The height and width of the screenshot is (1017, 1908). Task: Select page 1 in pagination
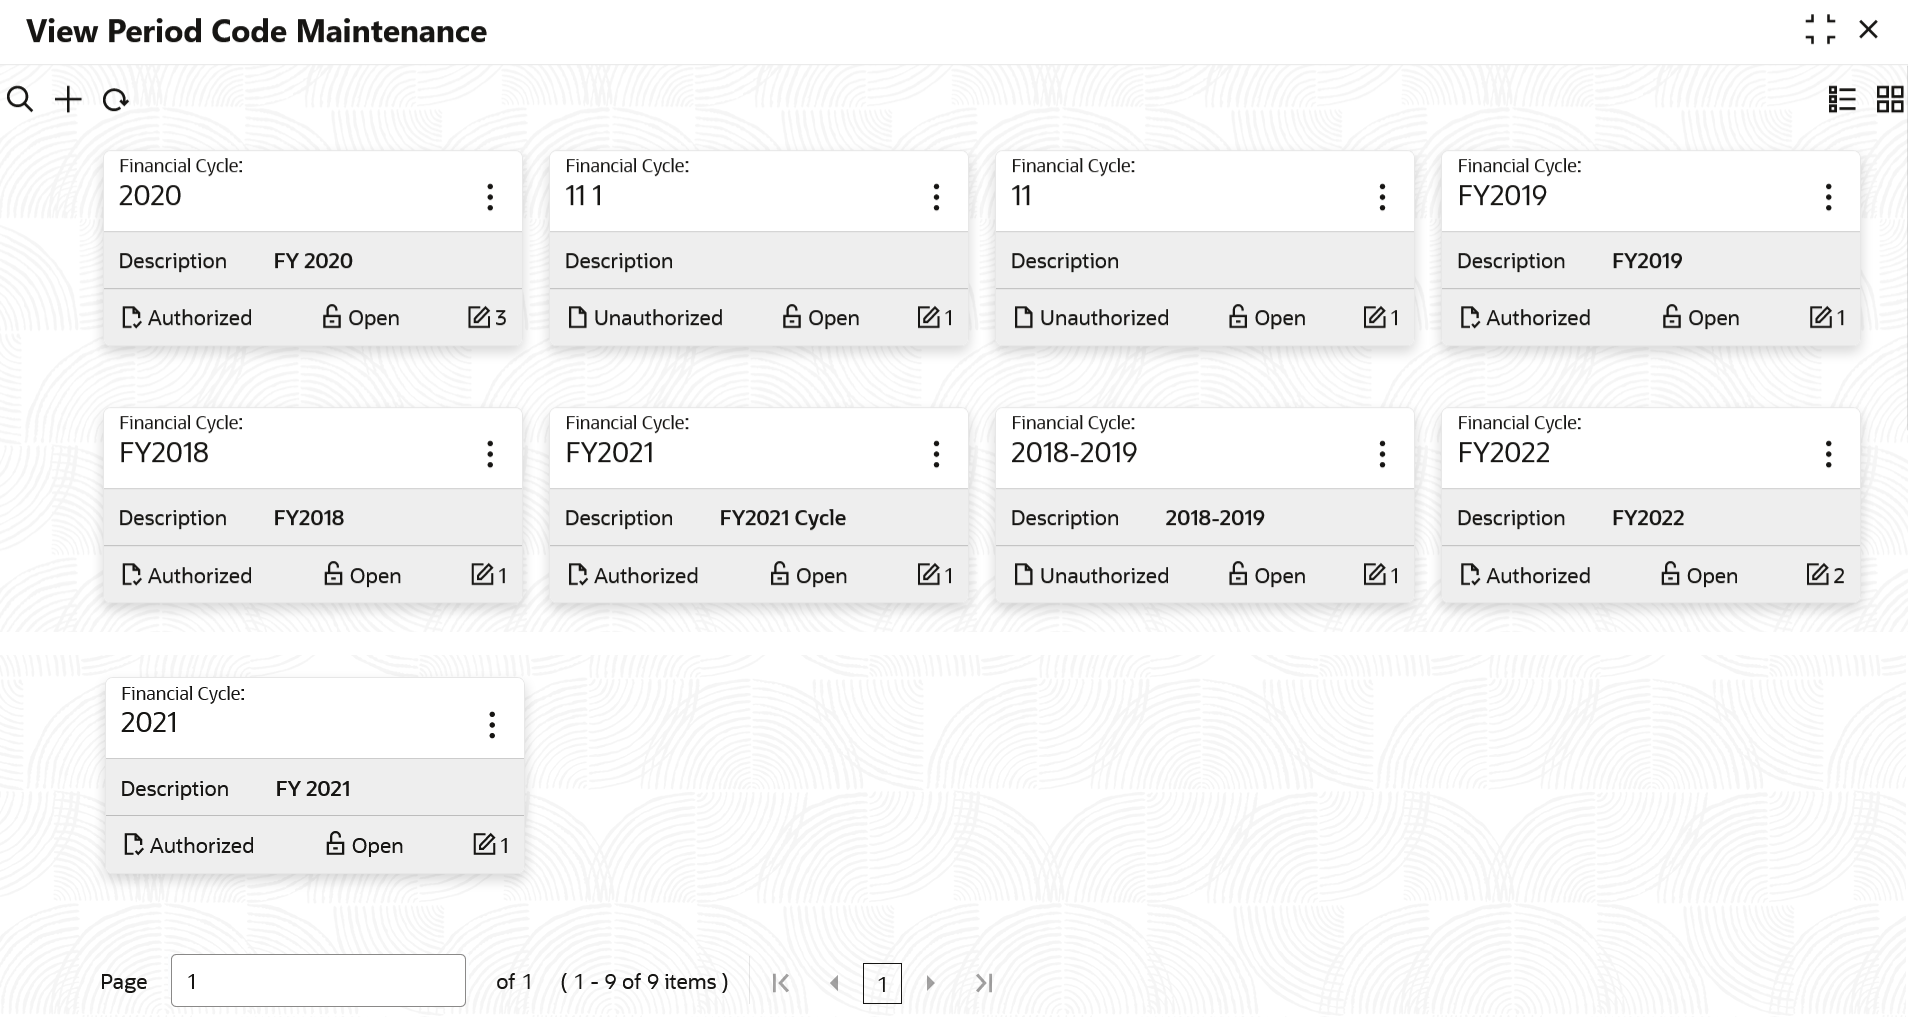tap(882, 984)
